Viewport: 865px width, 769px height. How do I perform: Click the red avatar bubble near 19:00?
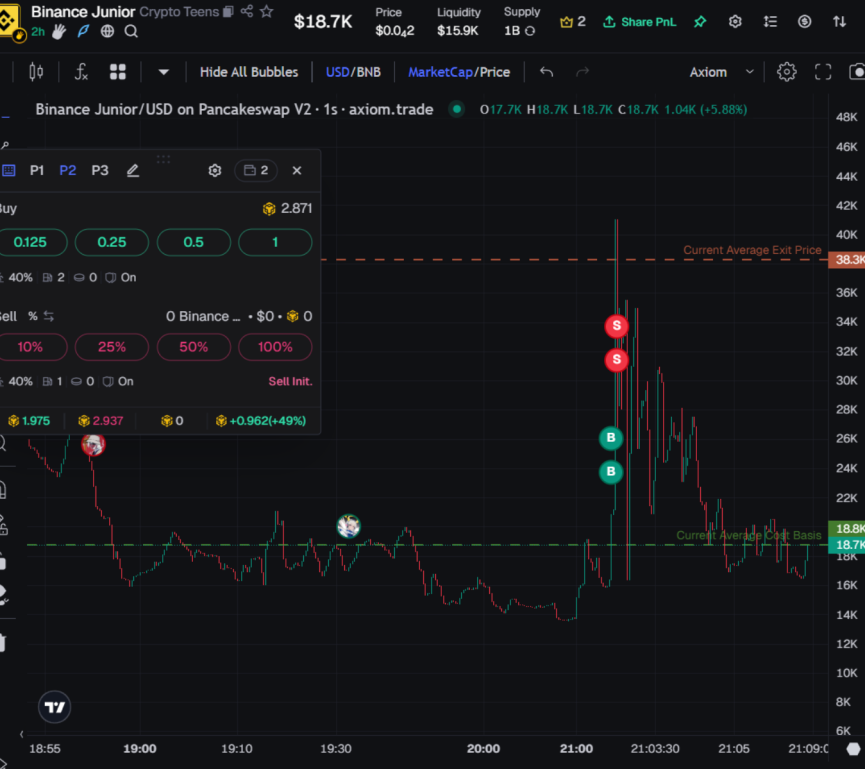93,444
